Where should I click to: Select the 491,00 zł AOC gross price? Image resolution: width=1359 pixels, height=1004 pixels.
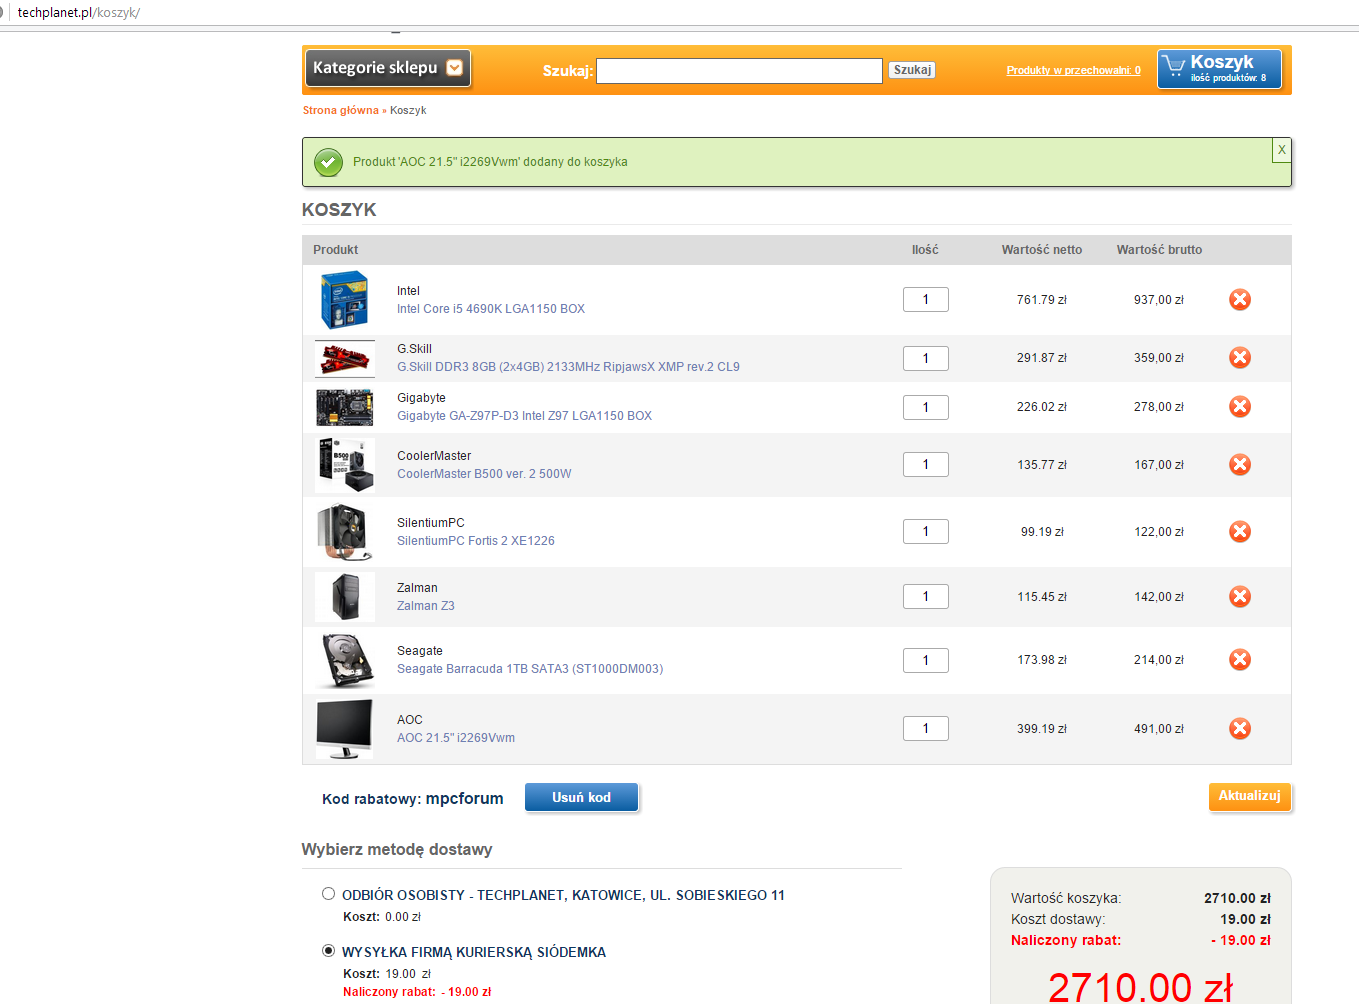(x=1159, y=729)
